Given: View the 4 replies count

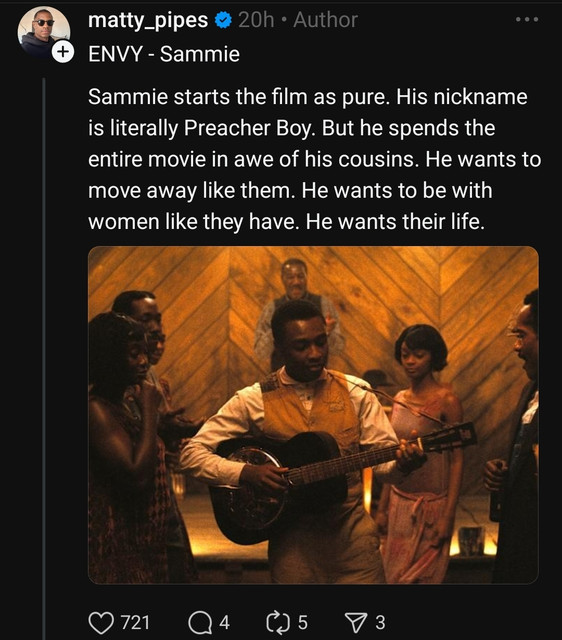Looking at the screenshot, I should pos(224,623).
